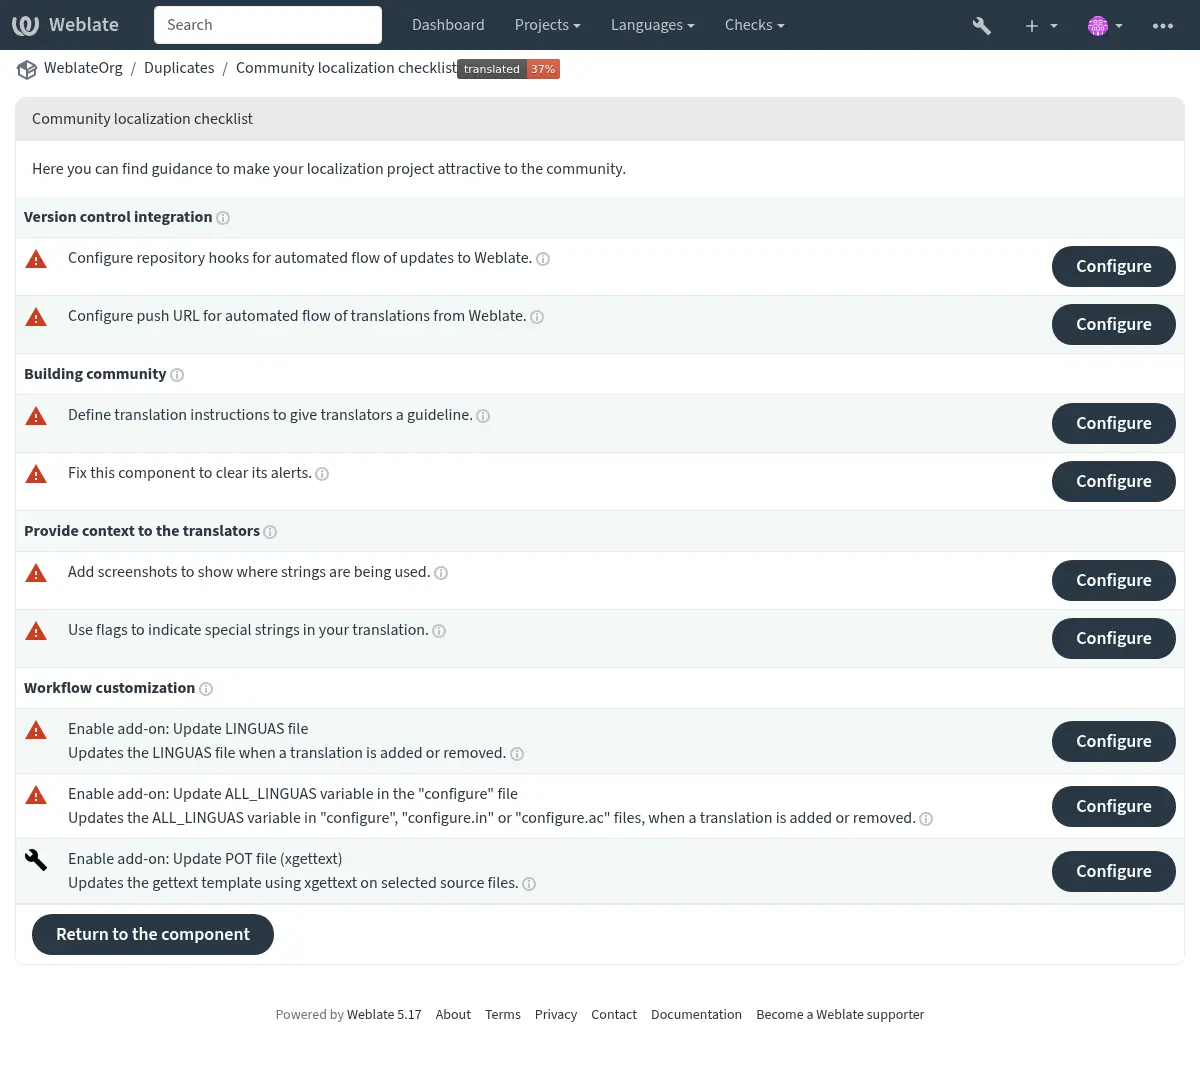
Task: Configure fix for component alerts
Action: tap(1113, 481)
